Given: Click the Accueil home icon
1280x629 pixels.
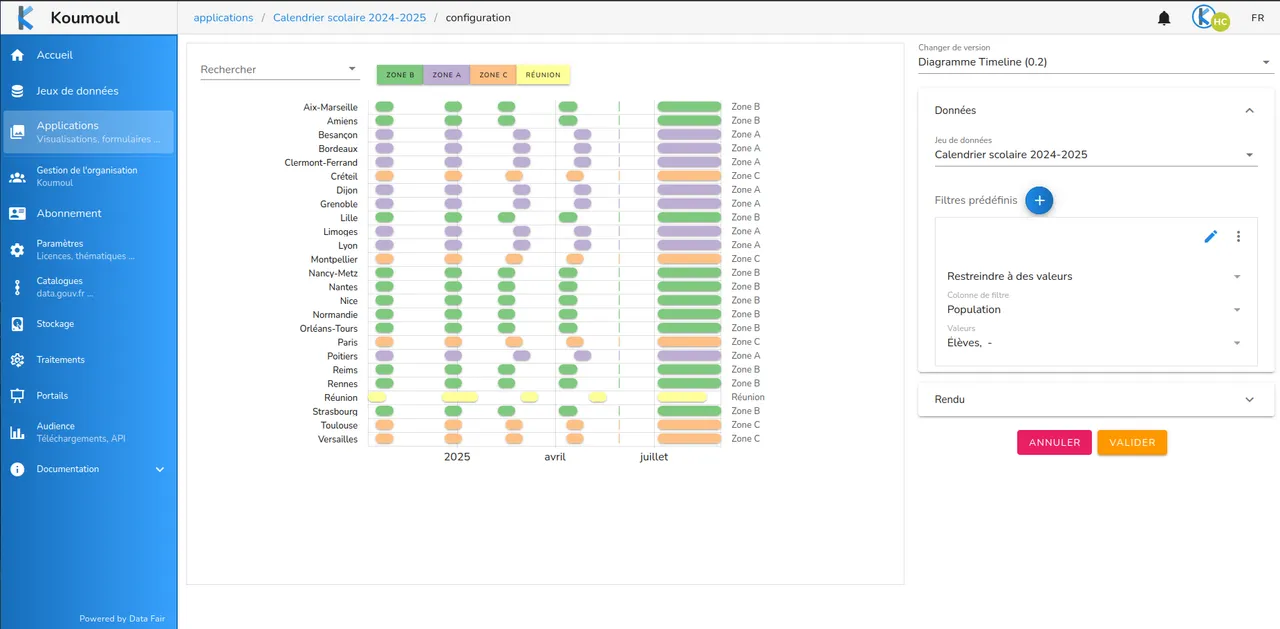Looking at the screenshot, I should click(17, 55).
